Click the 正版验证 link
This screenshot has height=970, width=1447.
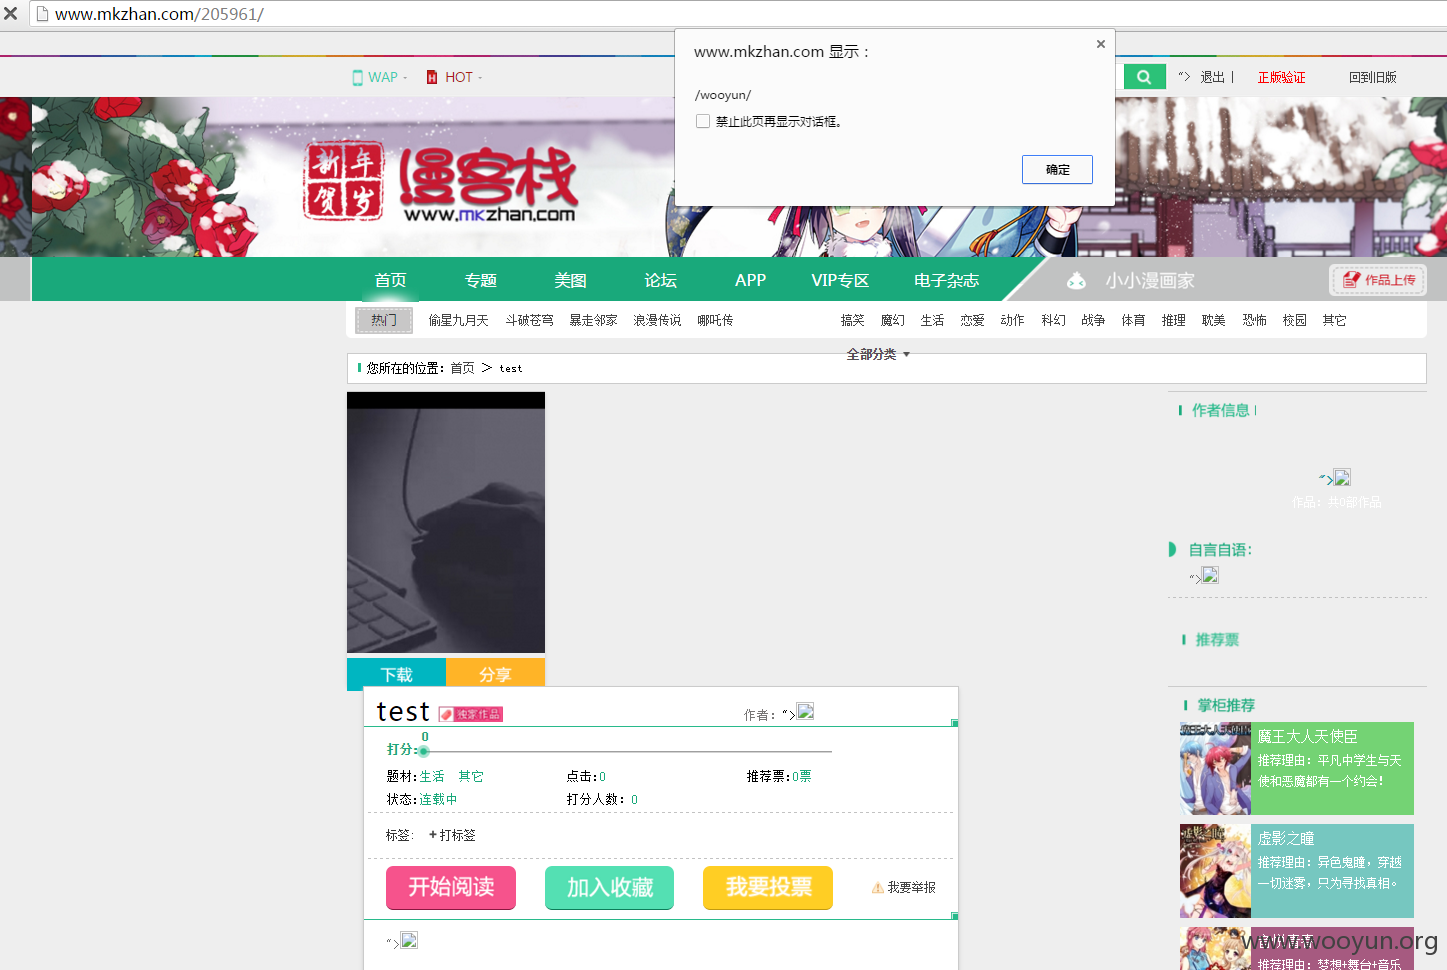1281,77
